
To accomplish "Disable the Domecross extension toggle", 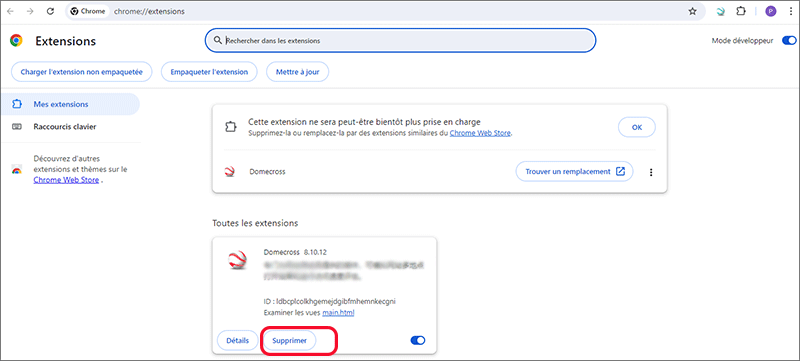I will click(x=418, y=341).
